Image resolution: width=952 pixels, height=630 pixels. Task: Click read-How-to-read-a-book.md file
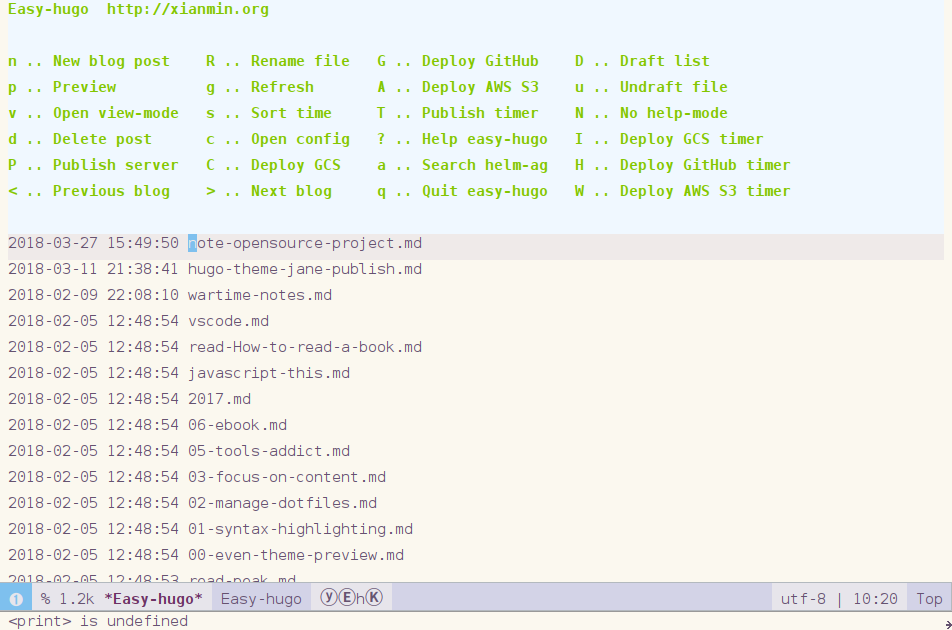(305, 347)
